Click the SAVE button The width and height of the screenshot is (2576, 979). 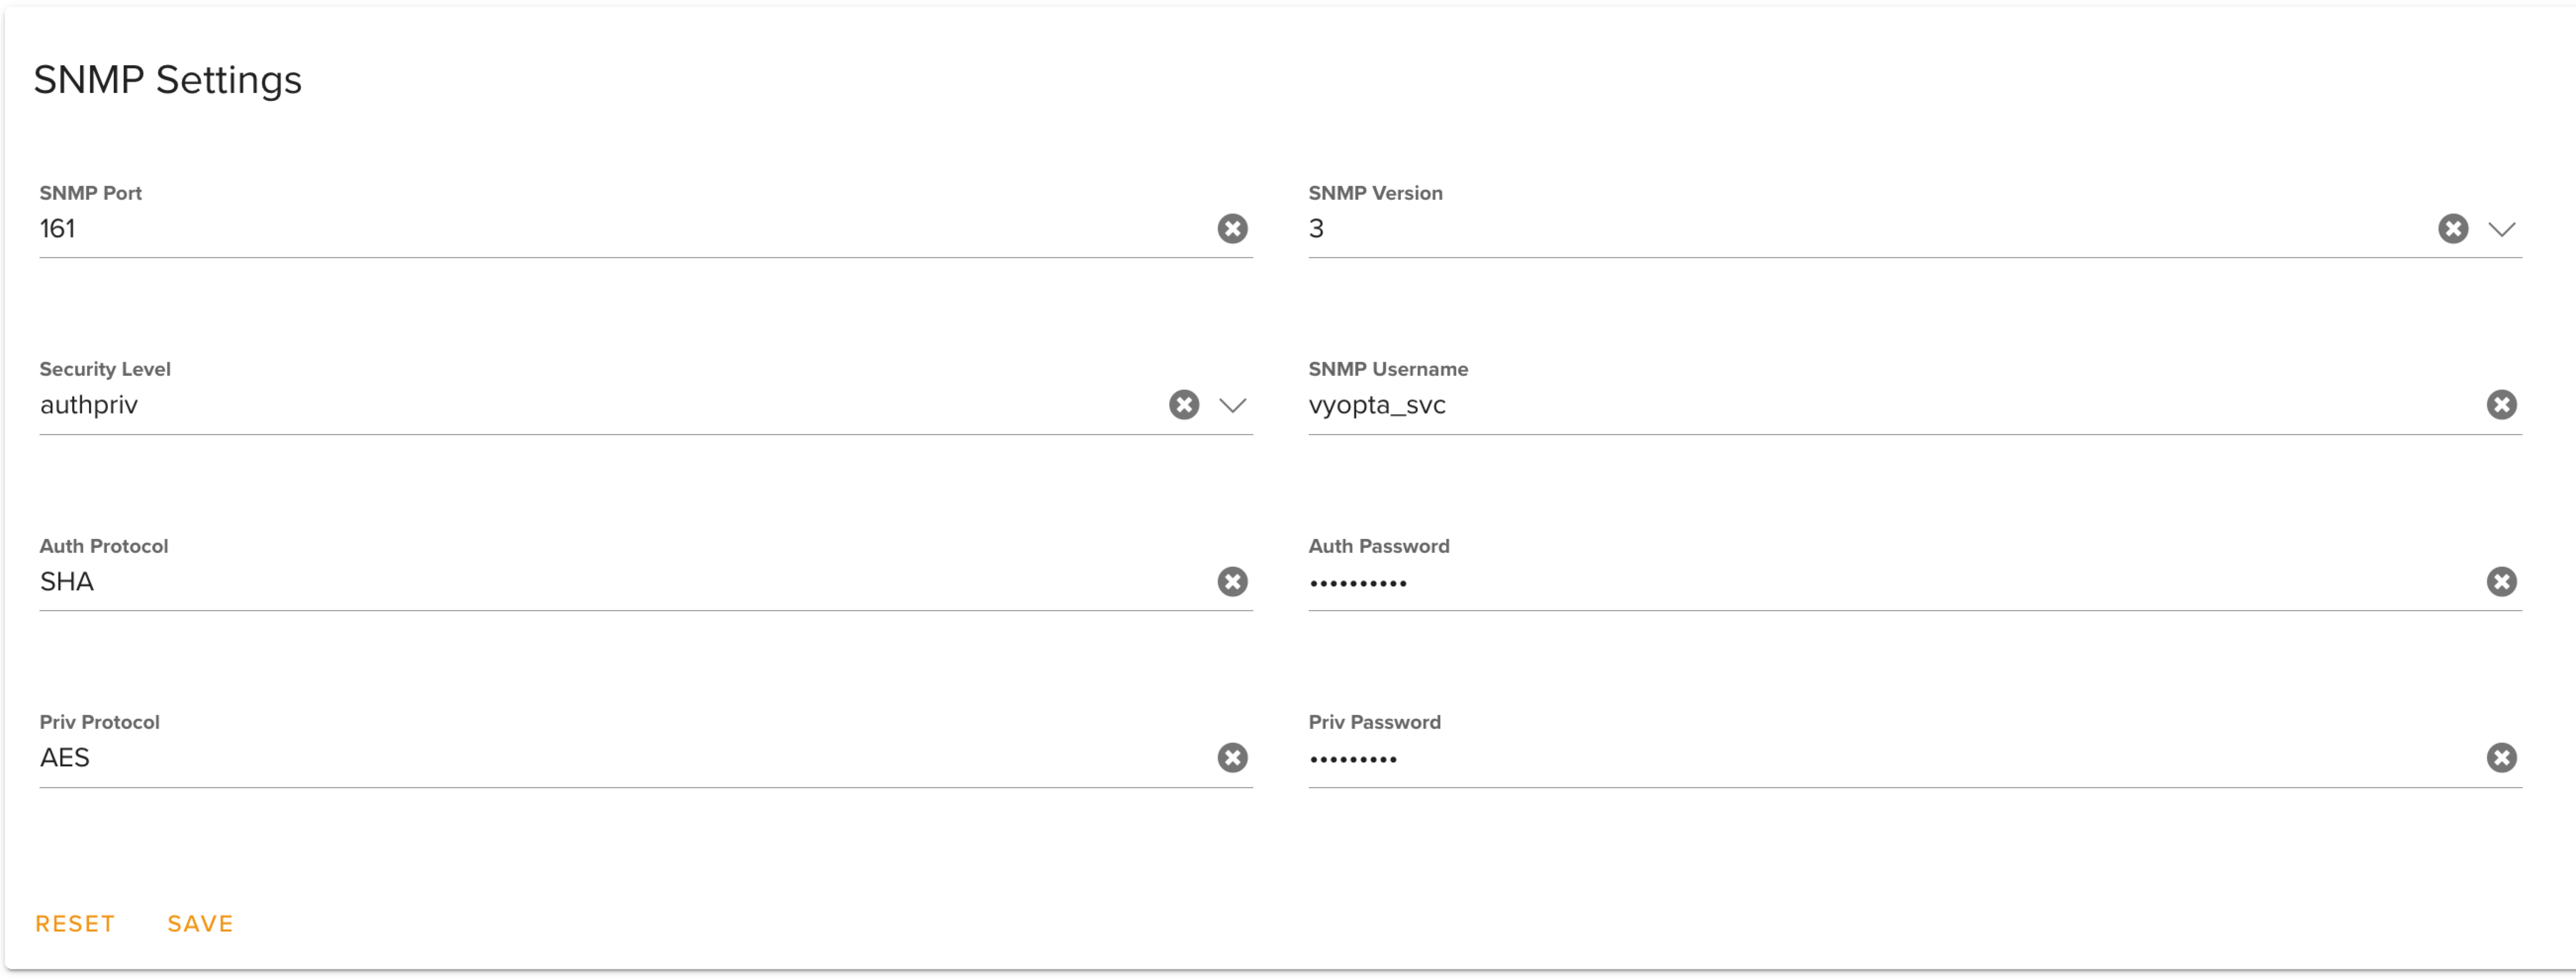point(200,924)
